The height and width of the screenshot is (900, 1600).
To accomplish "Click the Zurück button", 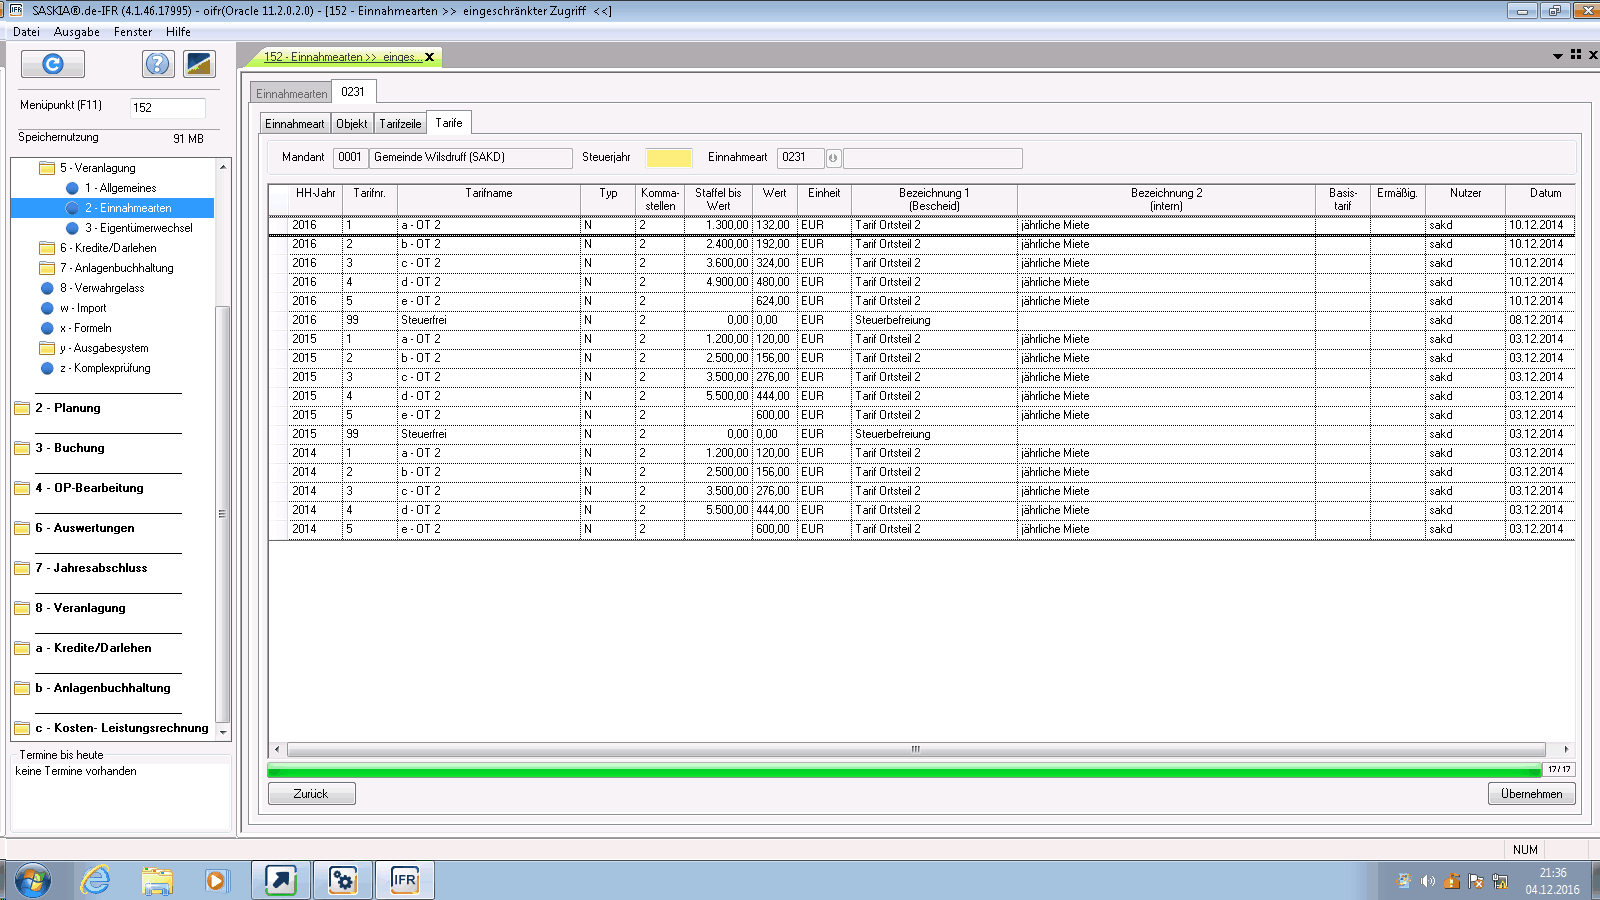I will click(311, 794).
